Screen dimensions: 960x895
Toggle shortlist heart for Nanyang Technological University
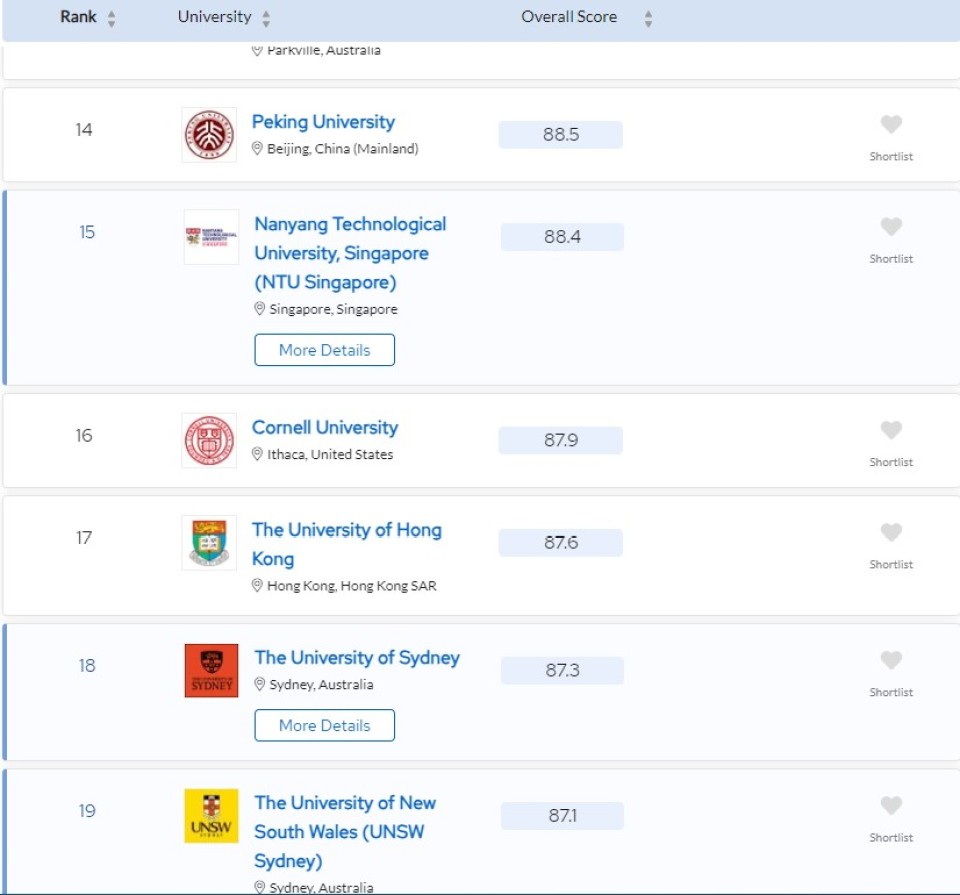(891, 227)
